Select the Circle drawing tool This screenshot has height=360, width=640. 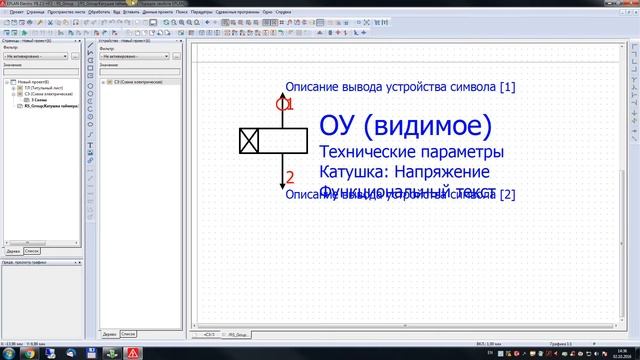click(x=91, y=86)
